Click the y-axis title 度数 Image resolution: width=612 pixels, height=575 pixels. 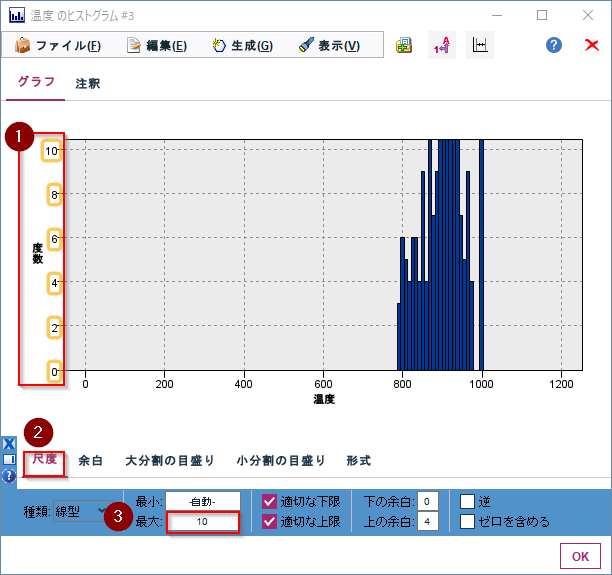(37, 253)
